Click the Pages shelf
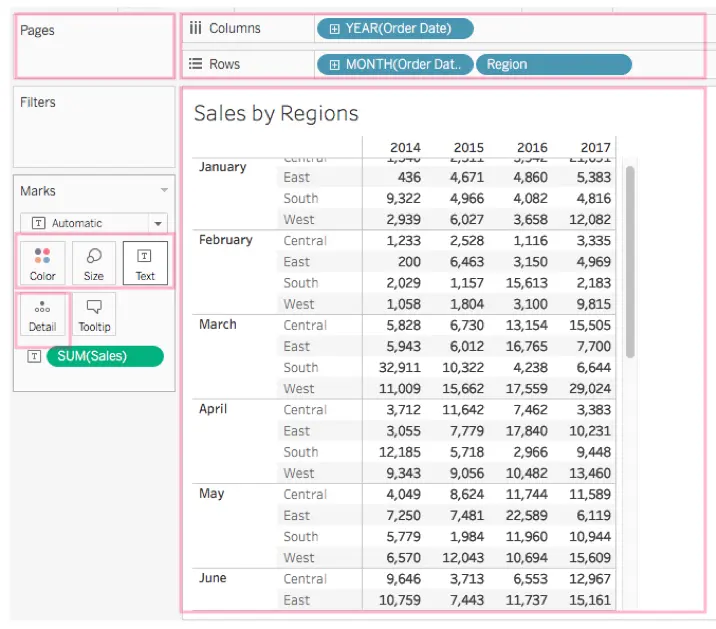Image resolution: width=716 pixels, height=629 pixels. tap(94, 46)
